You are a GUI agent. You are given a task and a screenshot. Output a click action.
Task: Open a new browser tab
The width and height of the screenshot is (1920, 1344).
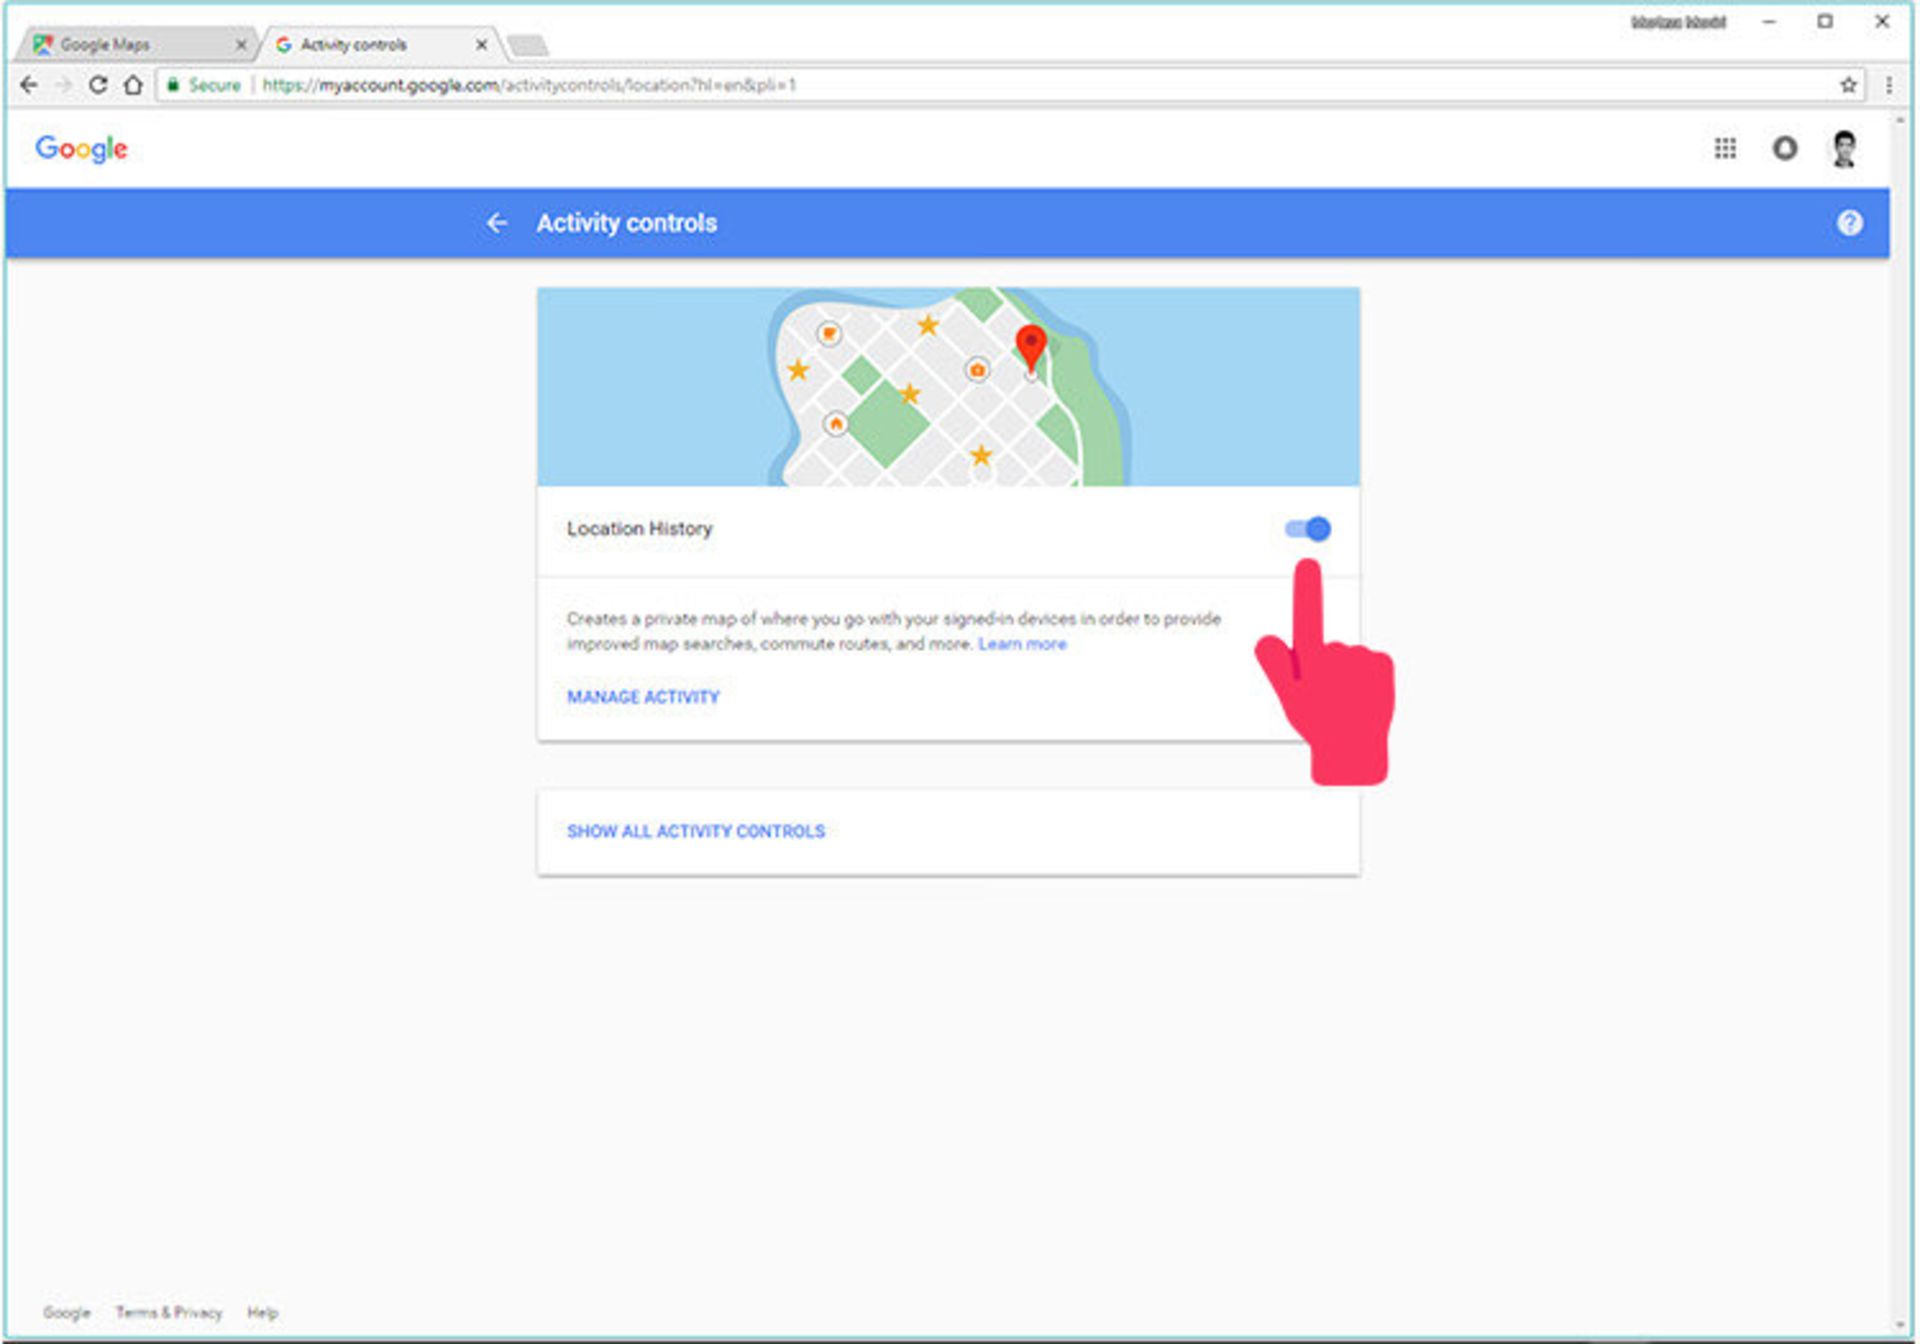[528, 45]
